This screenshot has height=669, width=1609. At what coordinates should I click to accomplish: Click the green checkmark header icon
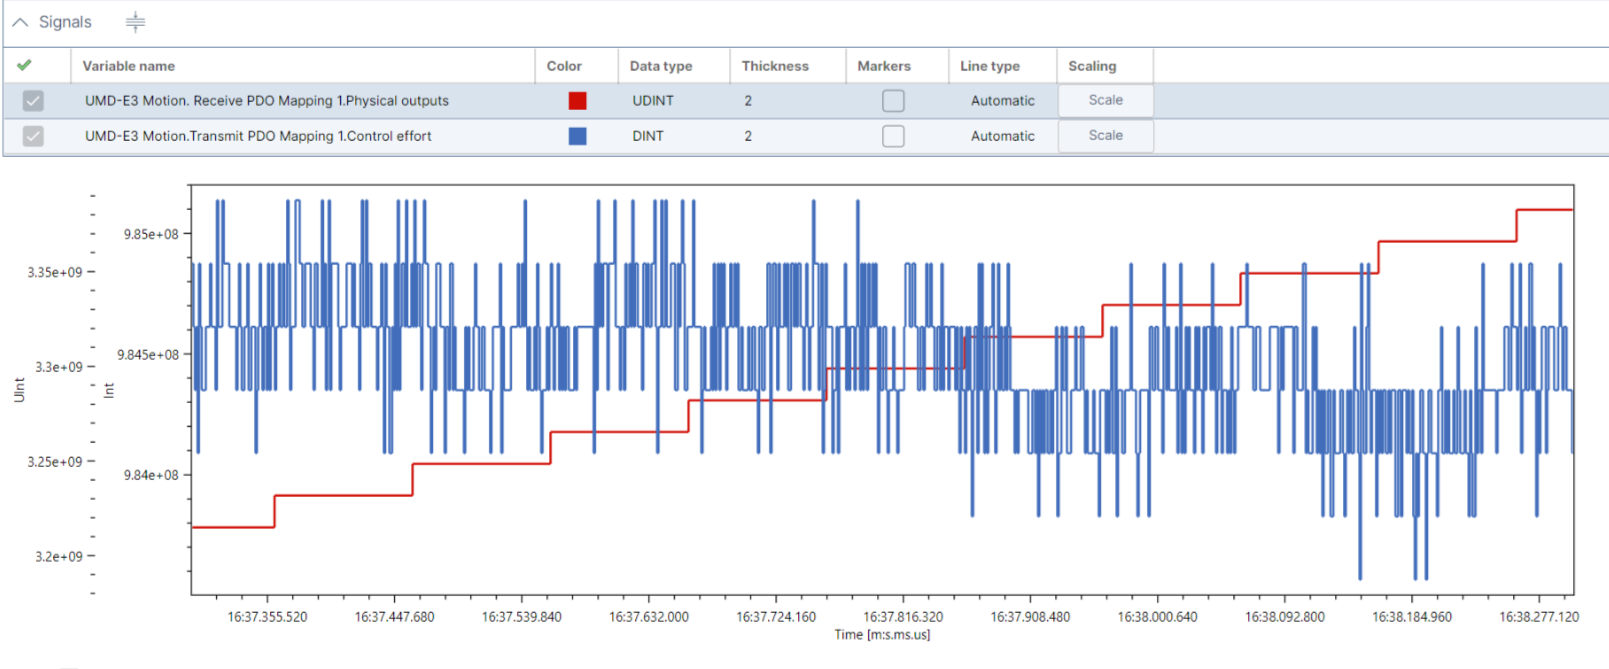click(x=24, y=65)
